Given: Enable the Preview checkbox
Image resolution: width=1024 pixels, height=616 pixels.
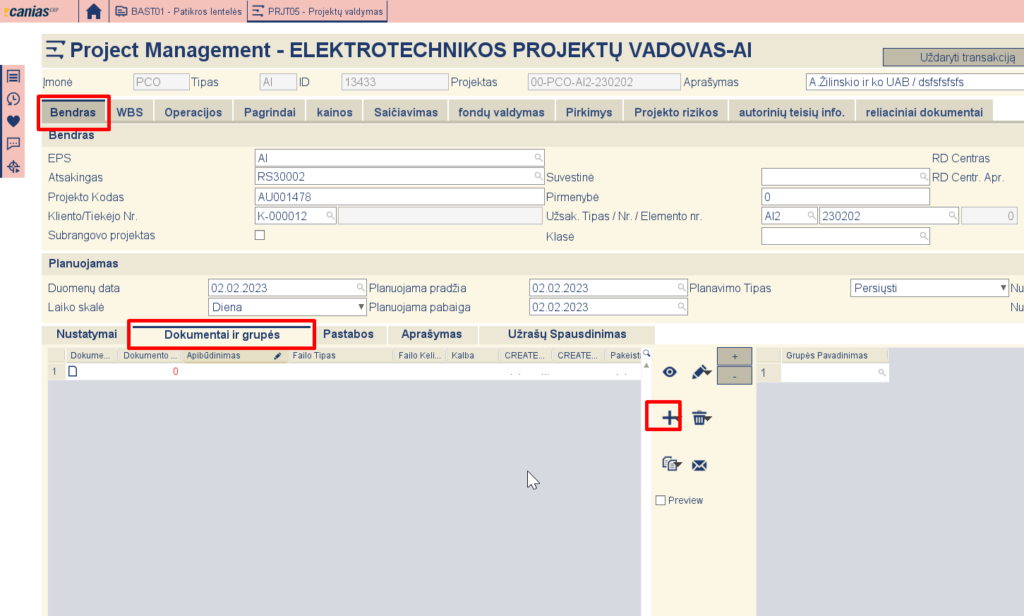Looking at the screenshot, I should point(660,500).
